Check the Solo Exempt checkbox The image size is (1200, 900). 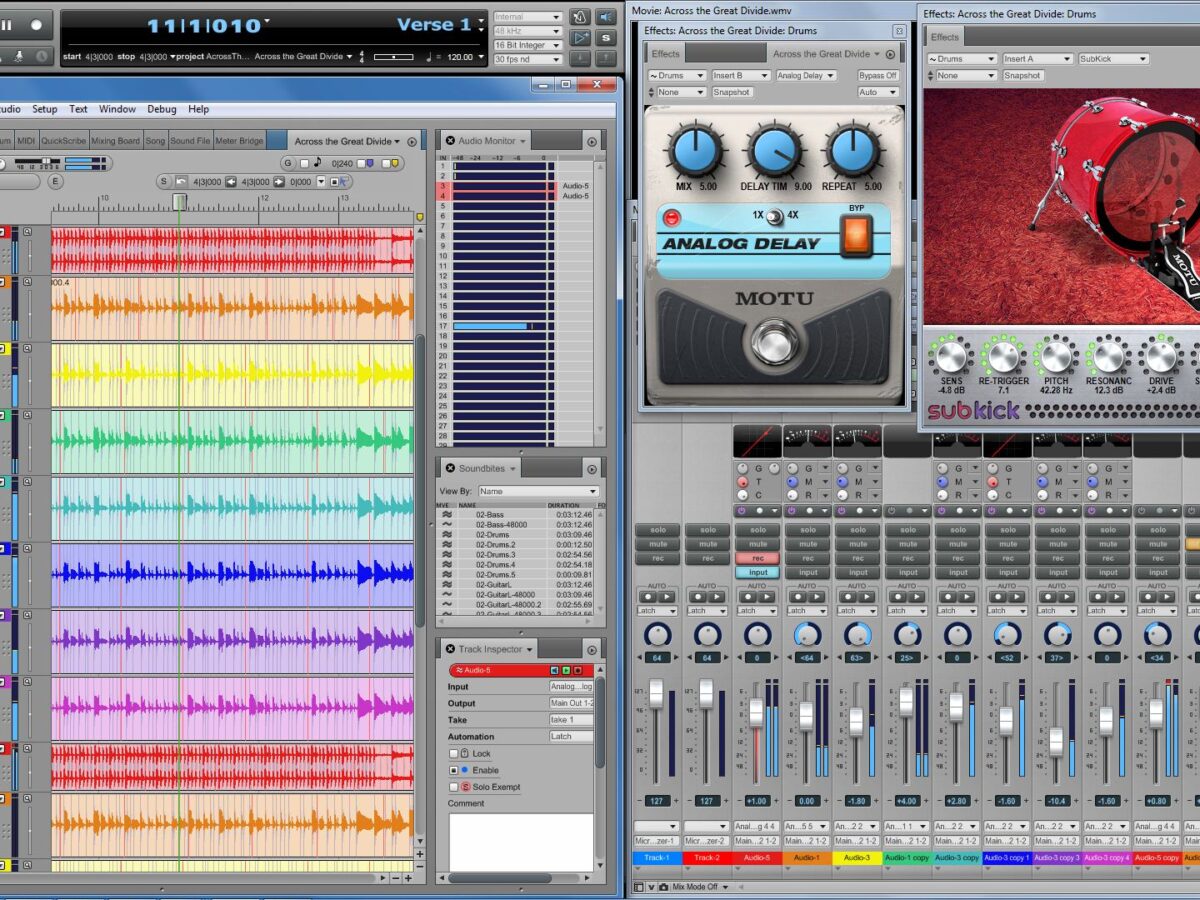point(454,787)
